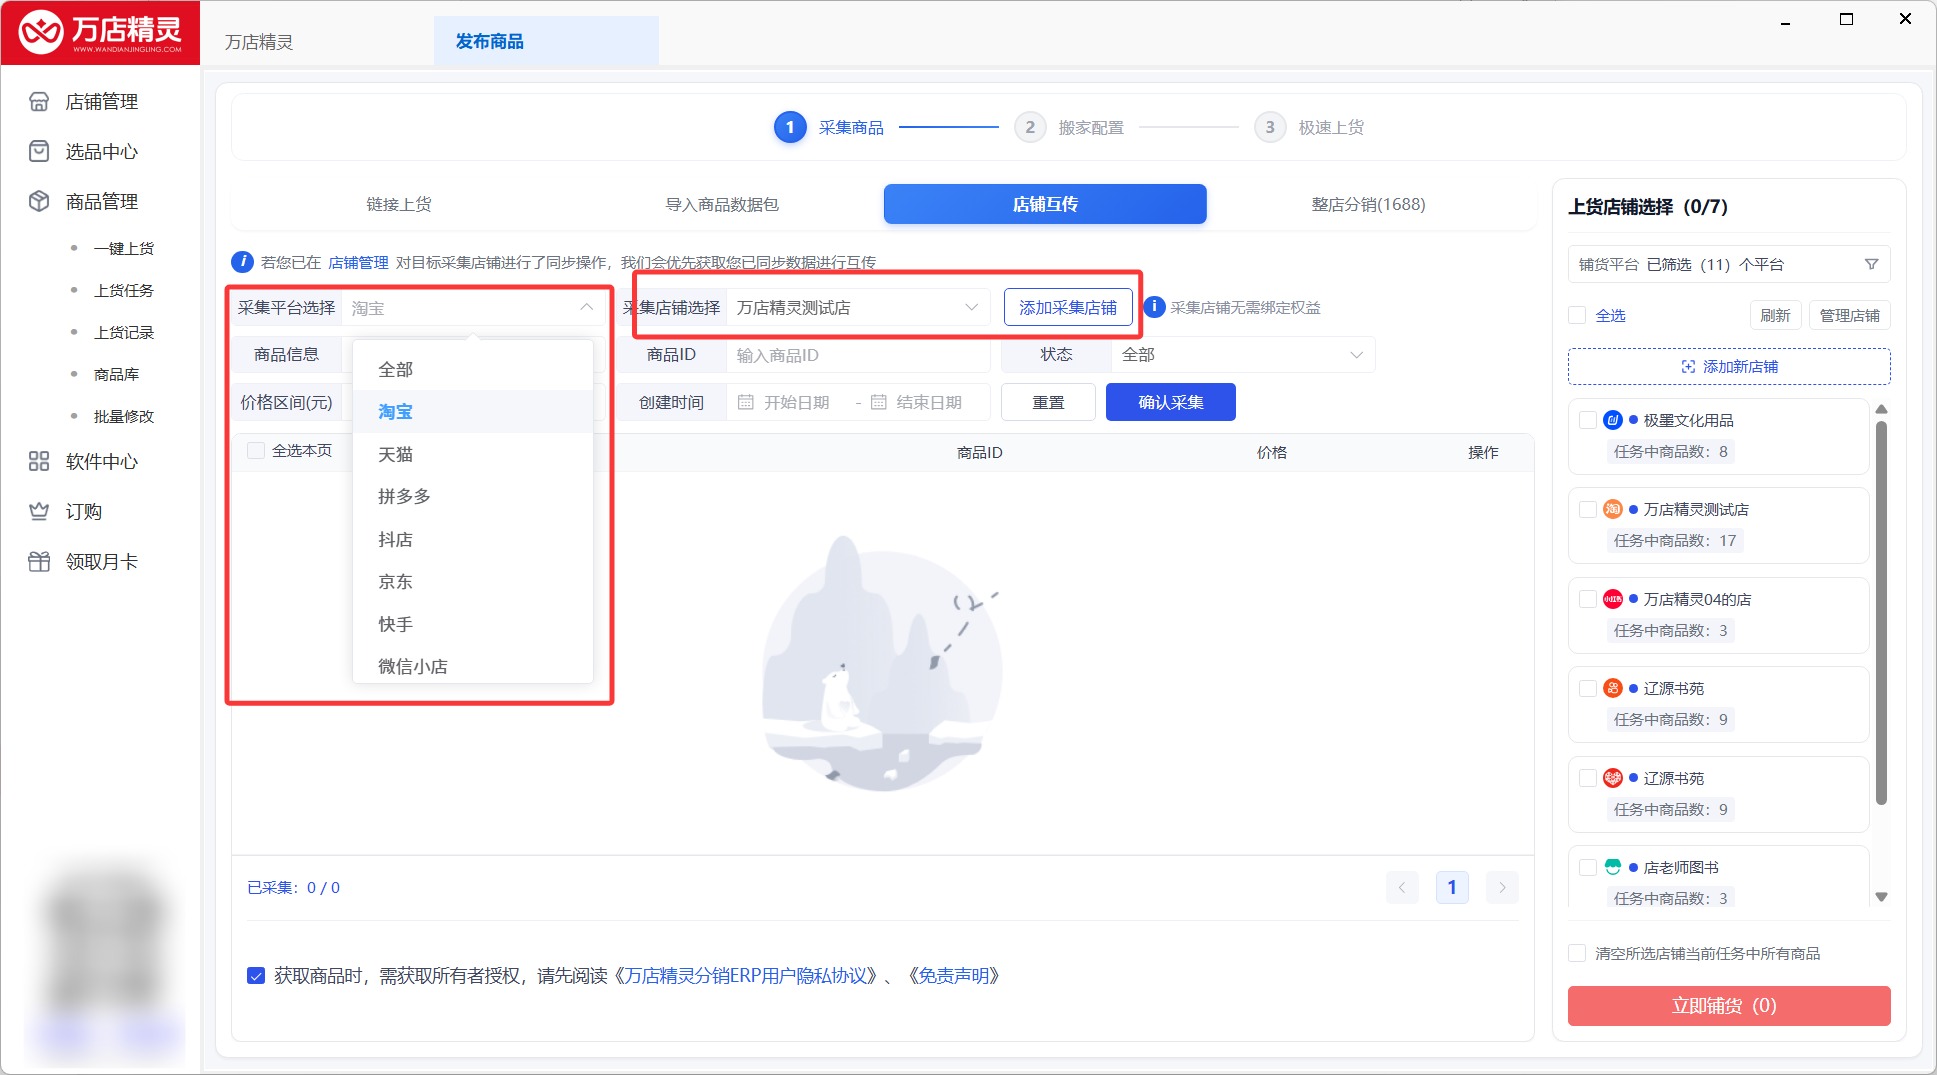1937x1075 pixels.
Task: Click scan icon in 添加新店铺 button
Action: (x=1688, y=367)
